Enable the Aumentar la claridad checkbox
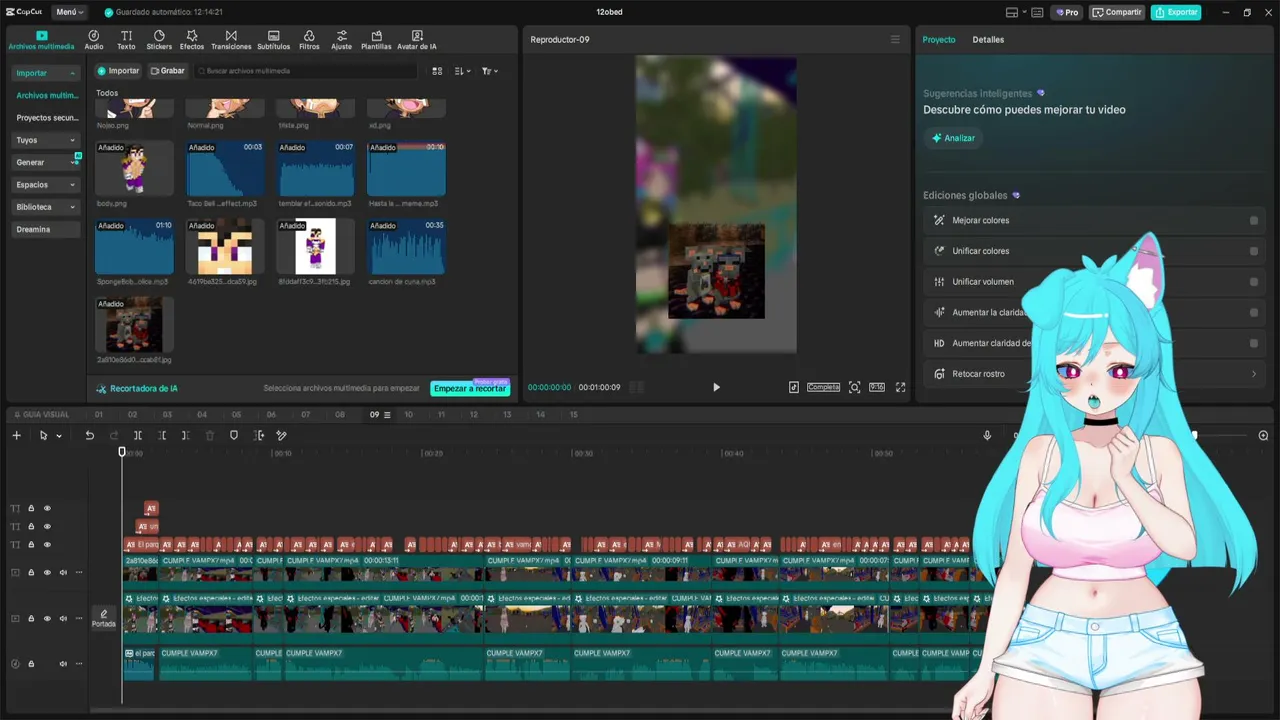Screen dimensions: 1280x720 [x=1254, y=312]
